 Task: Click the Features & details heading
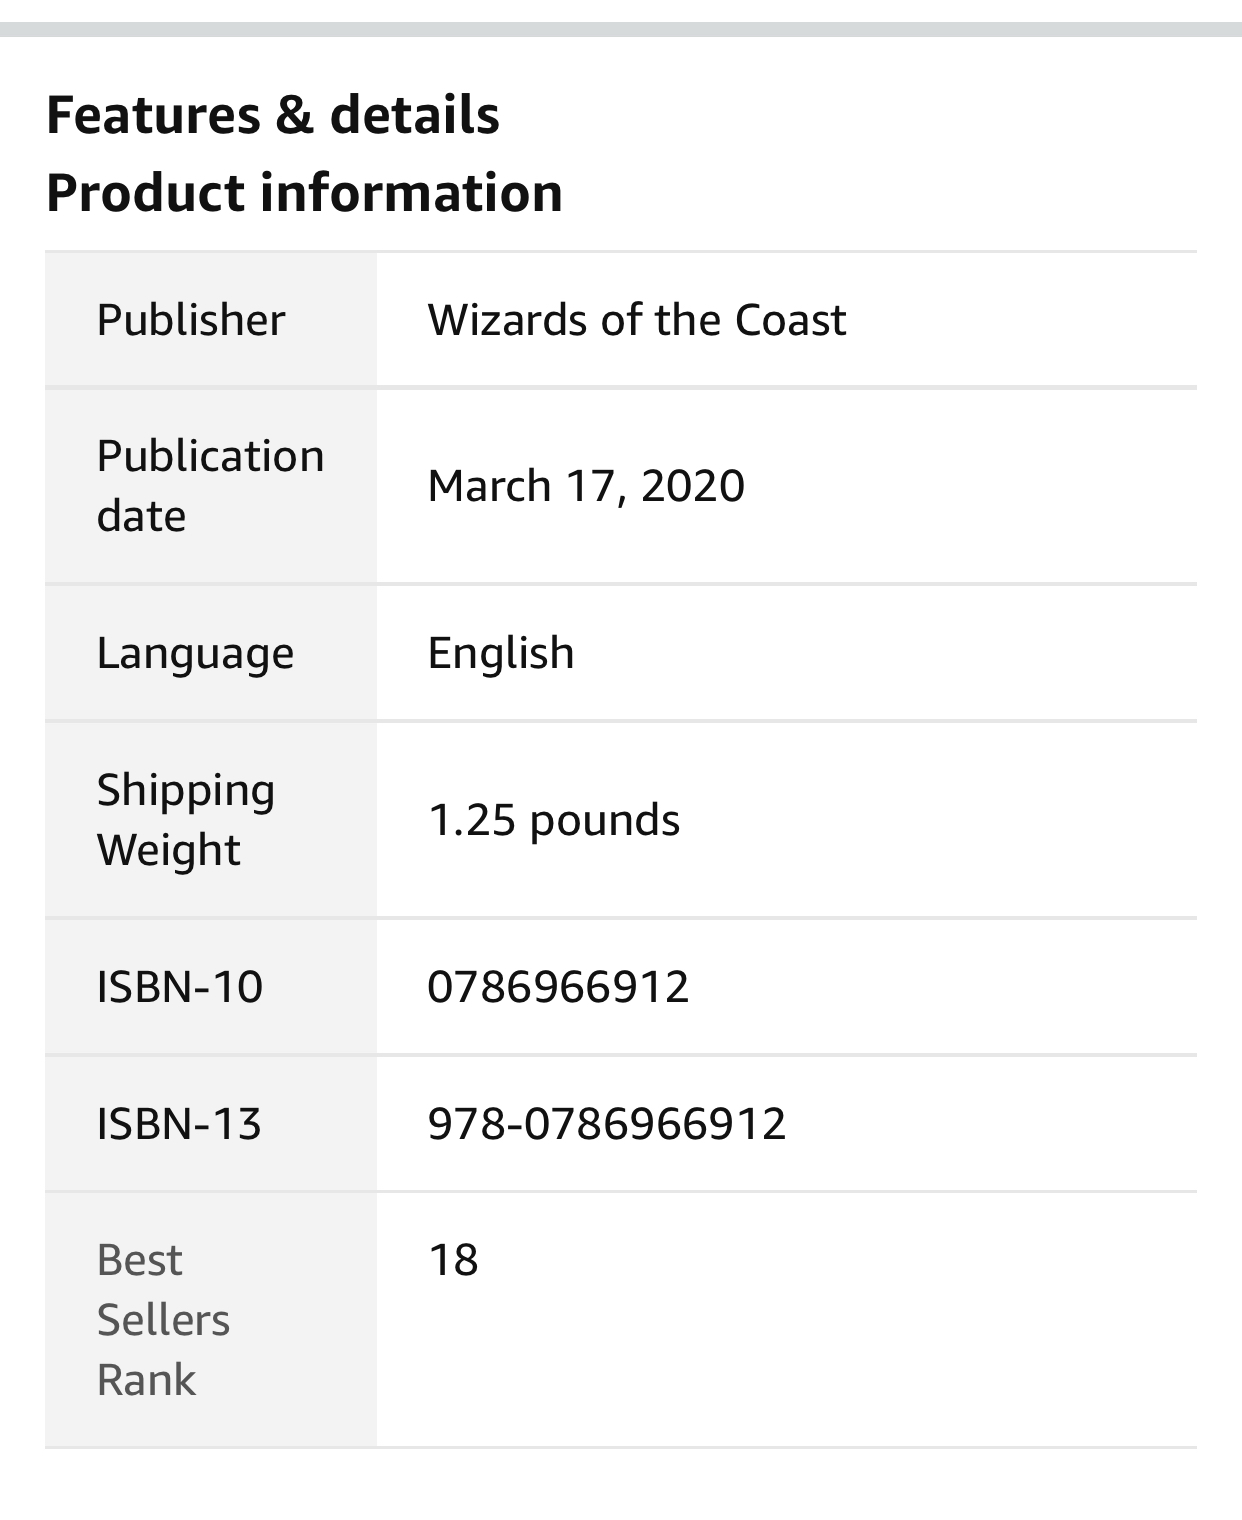coord(272,115)
